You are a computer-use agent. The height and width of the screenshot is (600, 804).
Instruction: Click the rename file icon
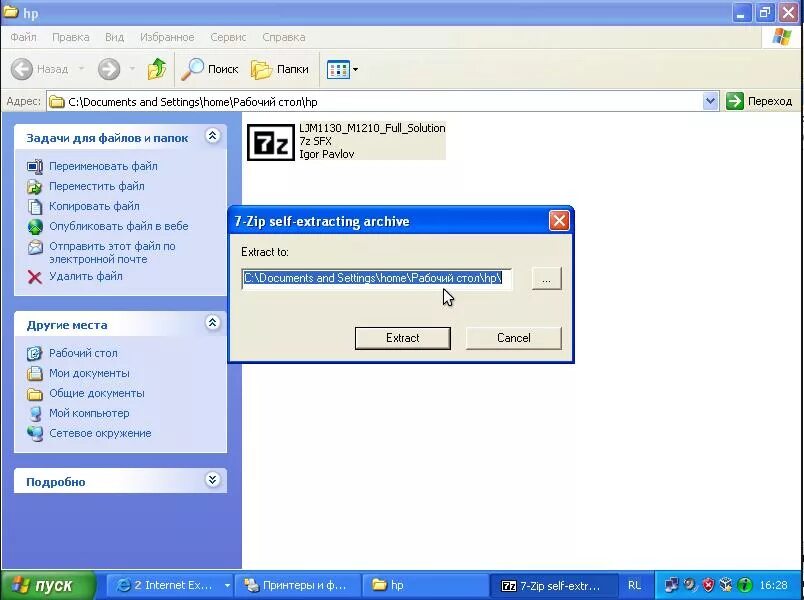[x=35, y=167]
